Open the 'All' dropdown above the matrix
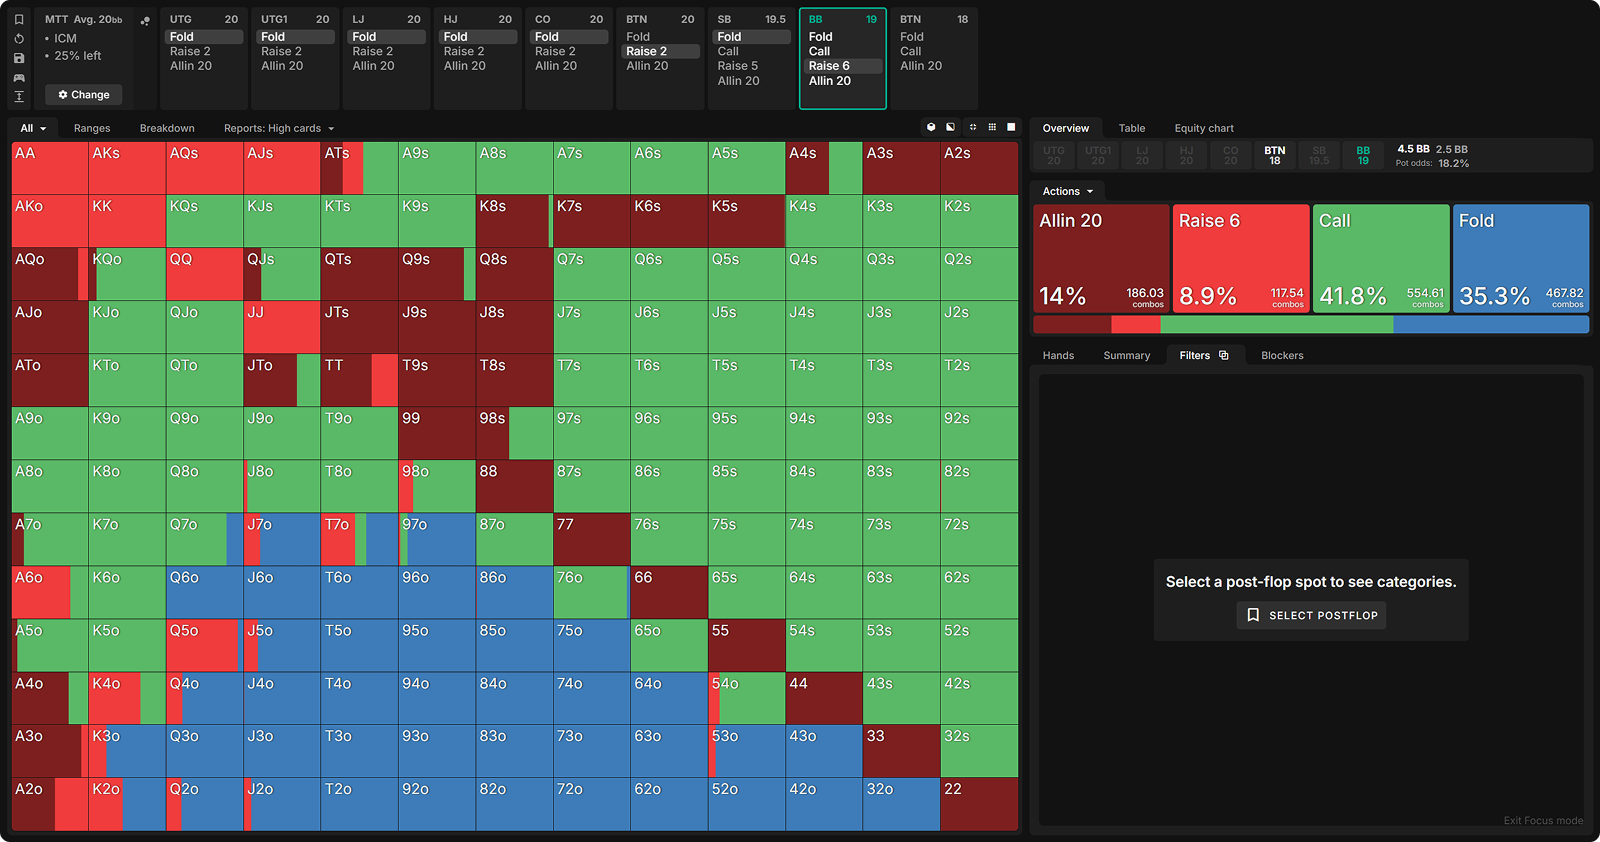The image size is (1600, 842). [33, 128]
